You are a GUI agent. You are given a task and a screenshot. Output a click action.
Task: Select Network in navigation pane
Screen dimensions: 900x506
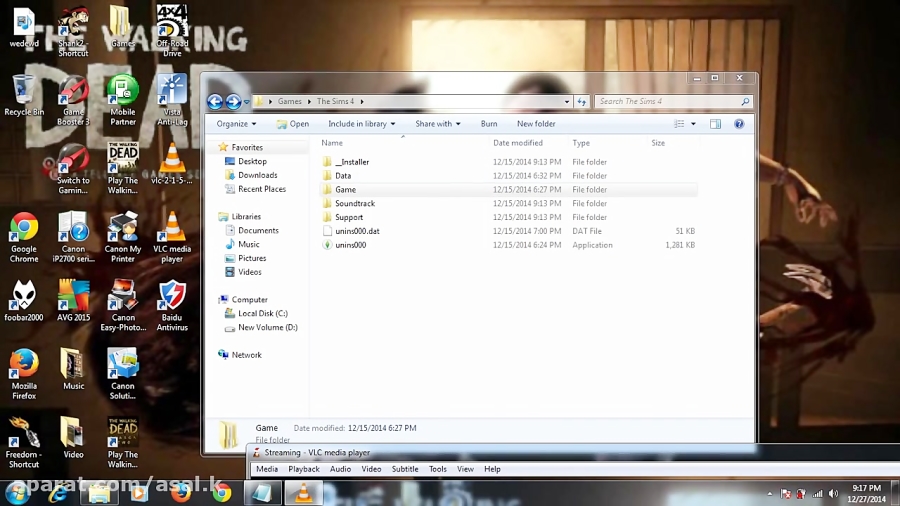(246, 355)
